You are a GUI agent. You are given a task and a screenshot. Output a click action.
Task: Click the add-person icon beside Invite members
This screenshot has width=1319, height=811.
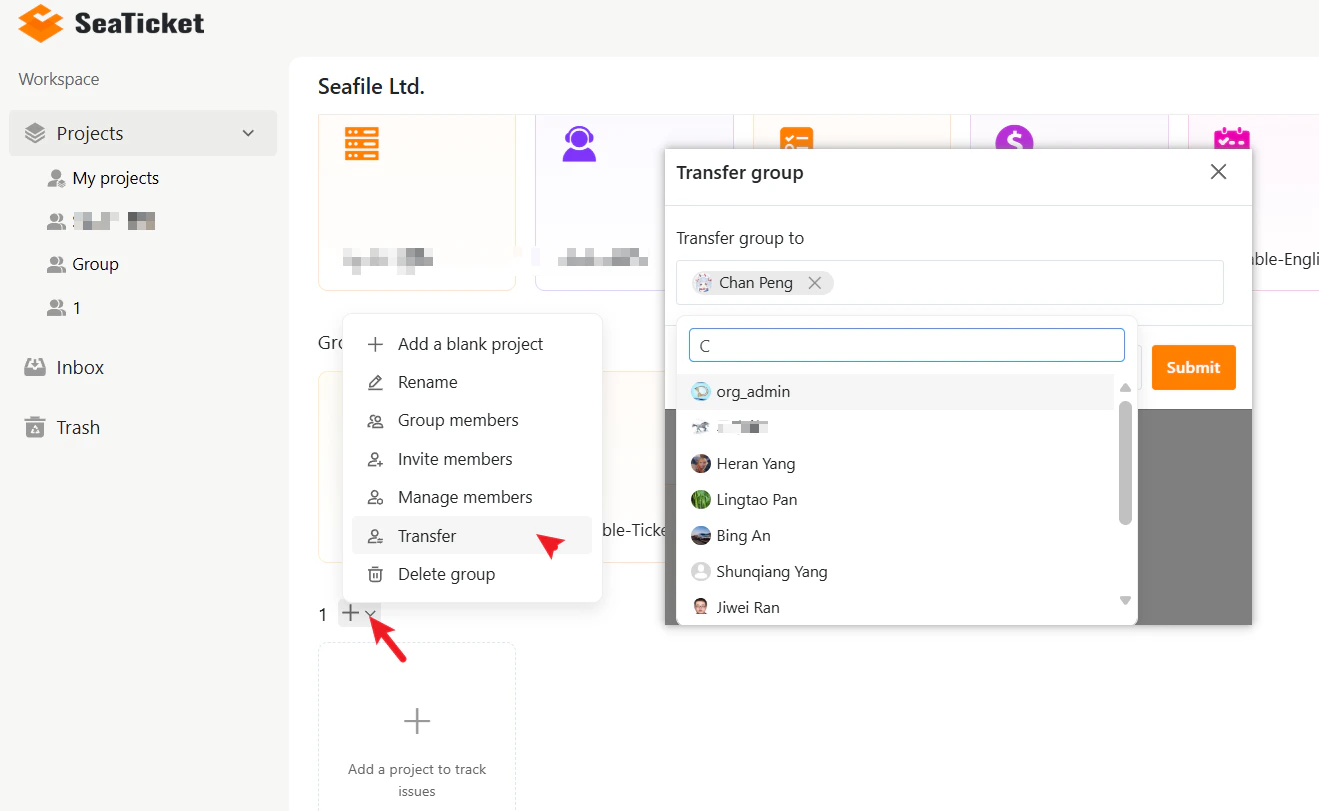[x=375, y=459]
